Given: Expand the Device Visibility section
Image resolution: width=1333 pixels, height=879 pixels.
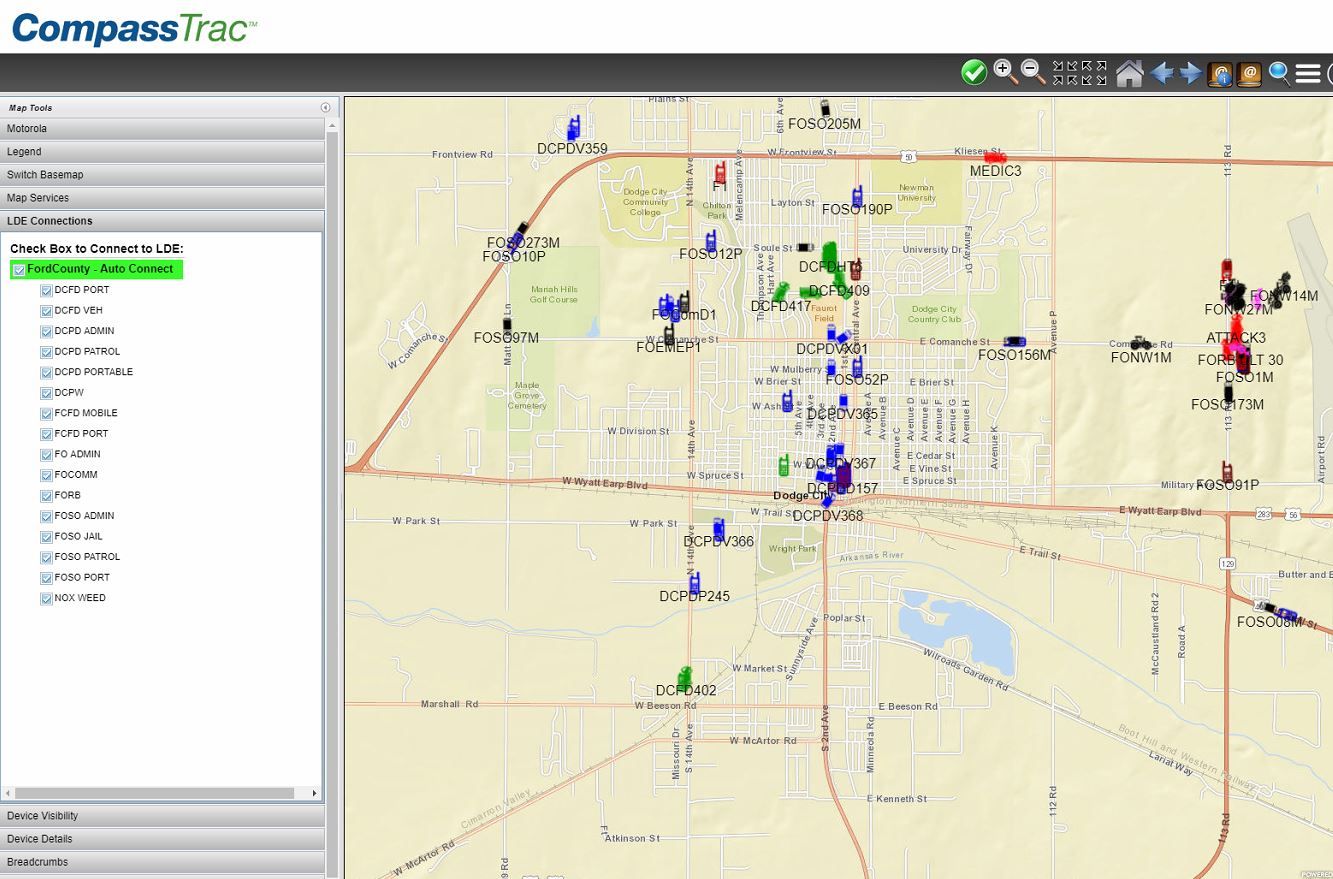Looking at the screenshot, I should tap(162, 816).
